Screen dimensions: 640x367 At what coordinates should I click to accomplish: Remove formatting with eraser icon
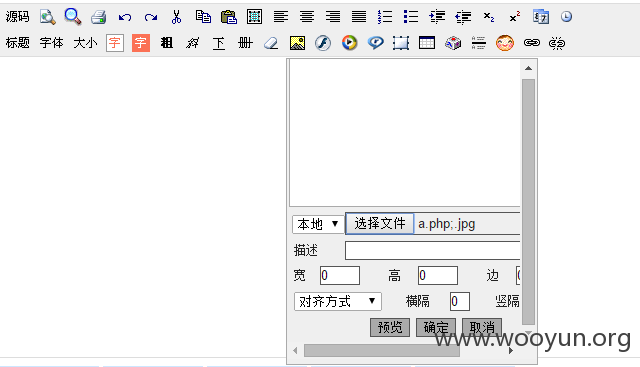pos(271,43)
